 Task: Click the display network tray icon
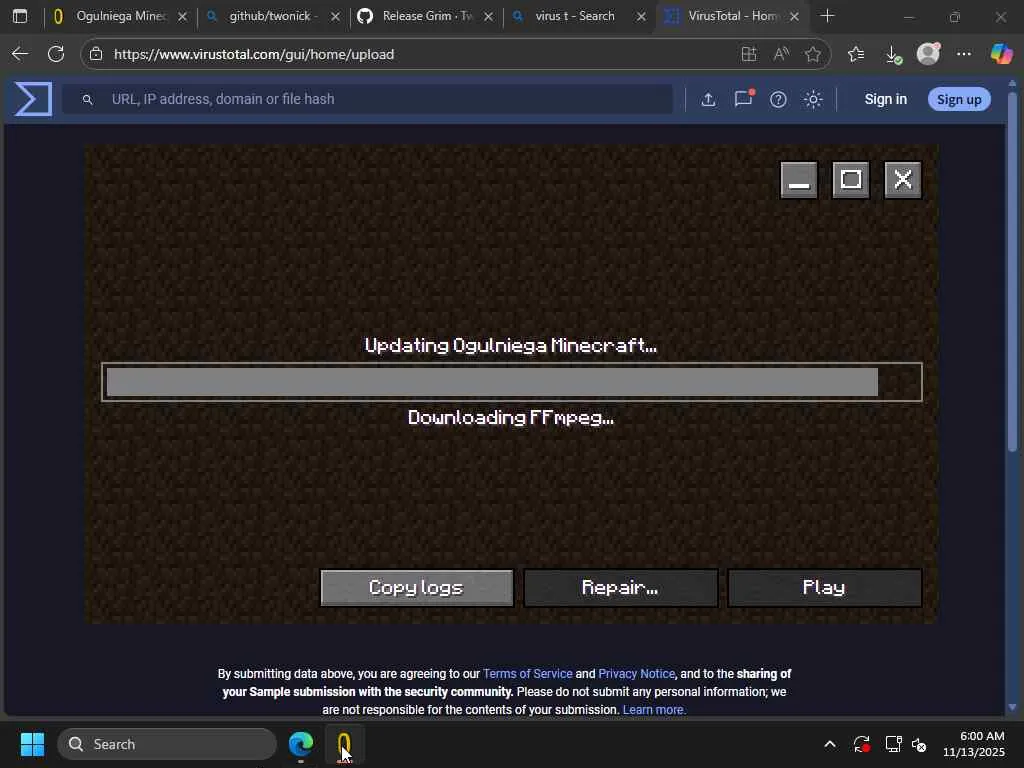point(893,744)
